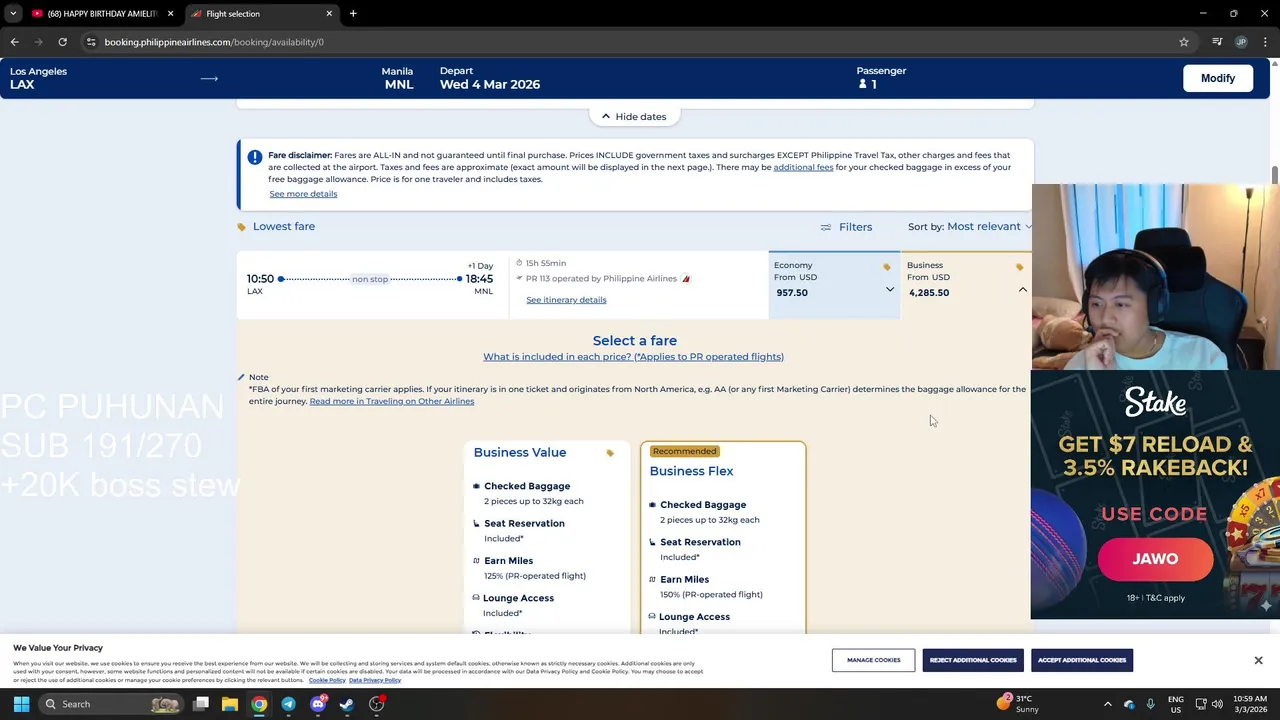Viewport: 1280px width, 720px height.
Task: Collapse the Business From USD 4,285.50 fare
Action: click(x=966, y=284)
